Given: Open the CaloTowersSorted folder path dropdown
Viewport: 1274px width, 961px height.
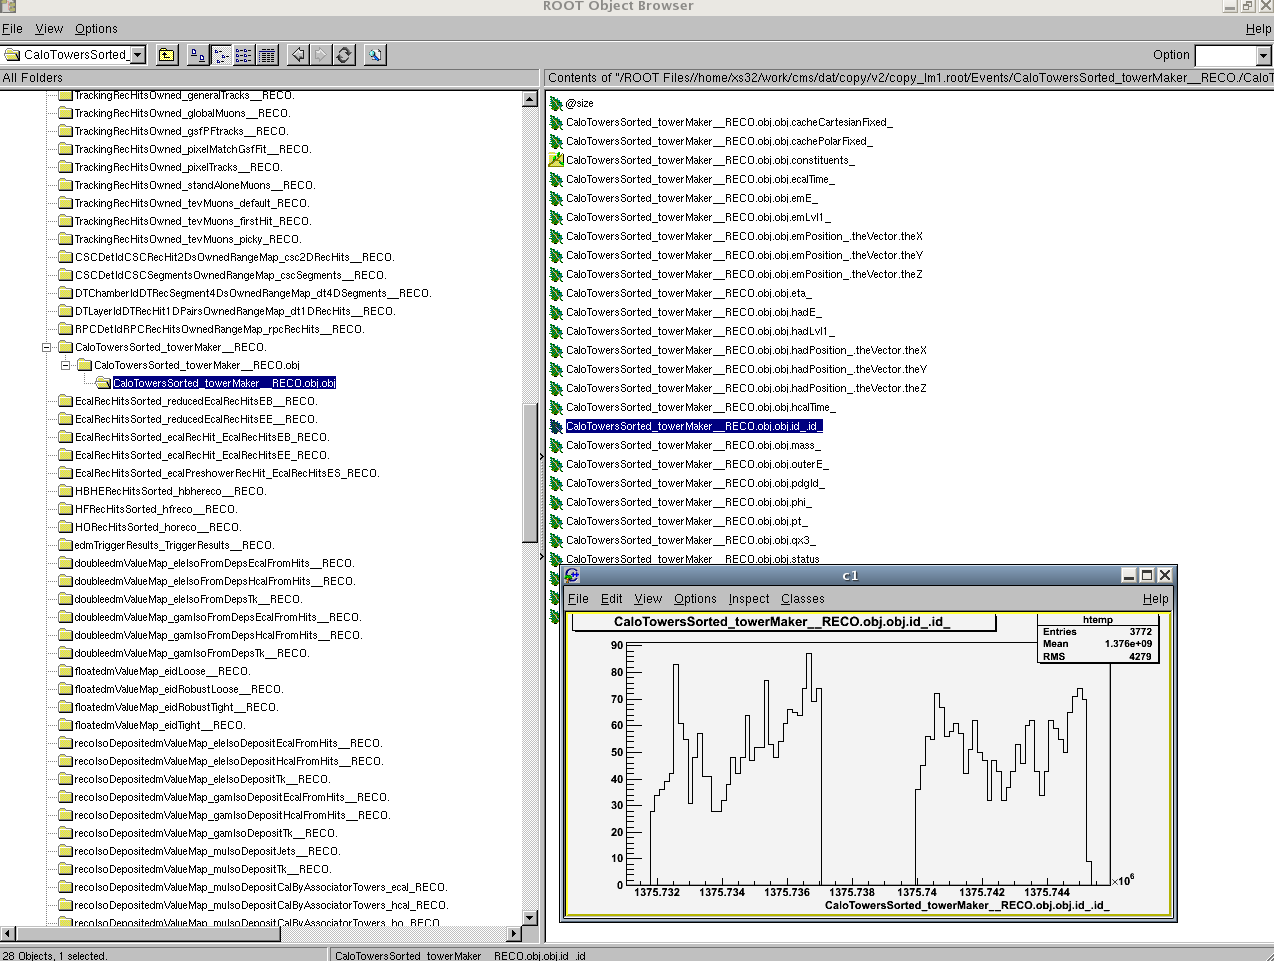Looking at the screenshot, I should coord(138,55).
